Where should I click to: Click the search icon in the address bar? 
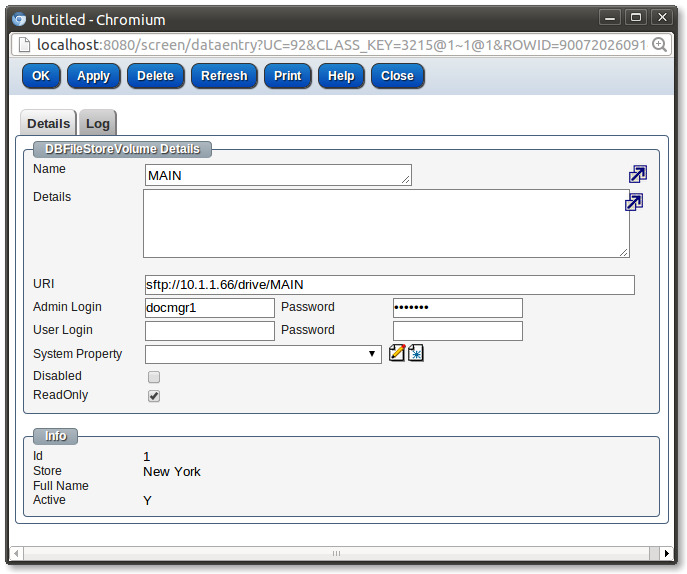pyautogui.click(x=659, y=45)
